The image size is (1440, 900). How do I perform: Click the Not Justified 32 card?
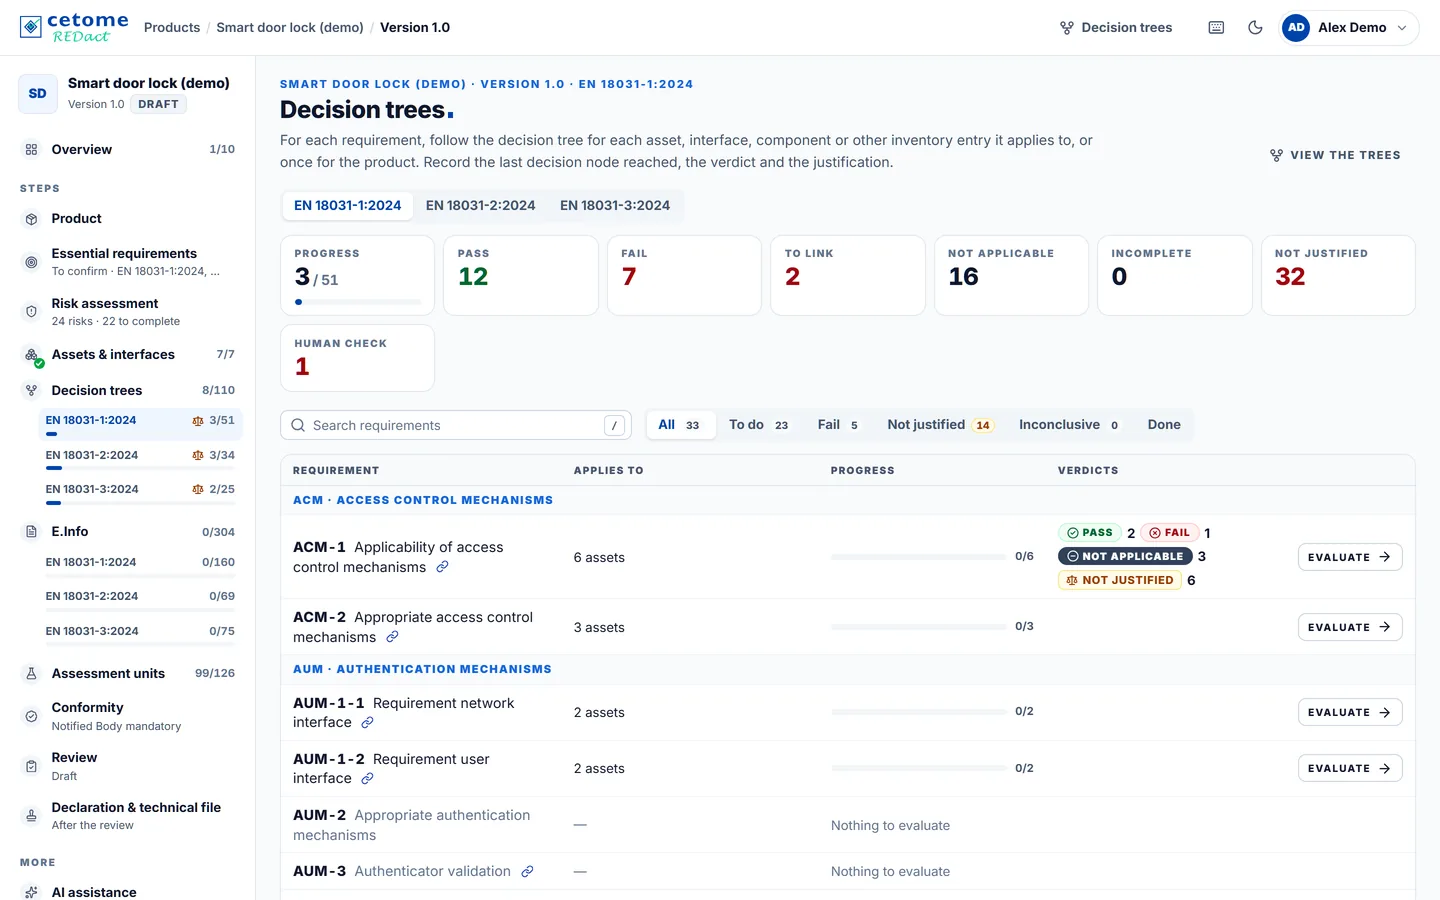click(x=1338, y=275)
